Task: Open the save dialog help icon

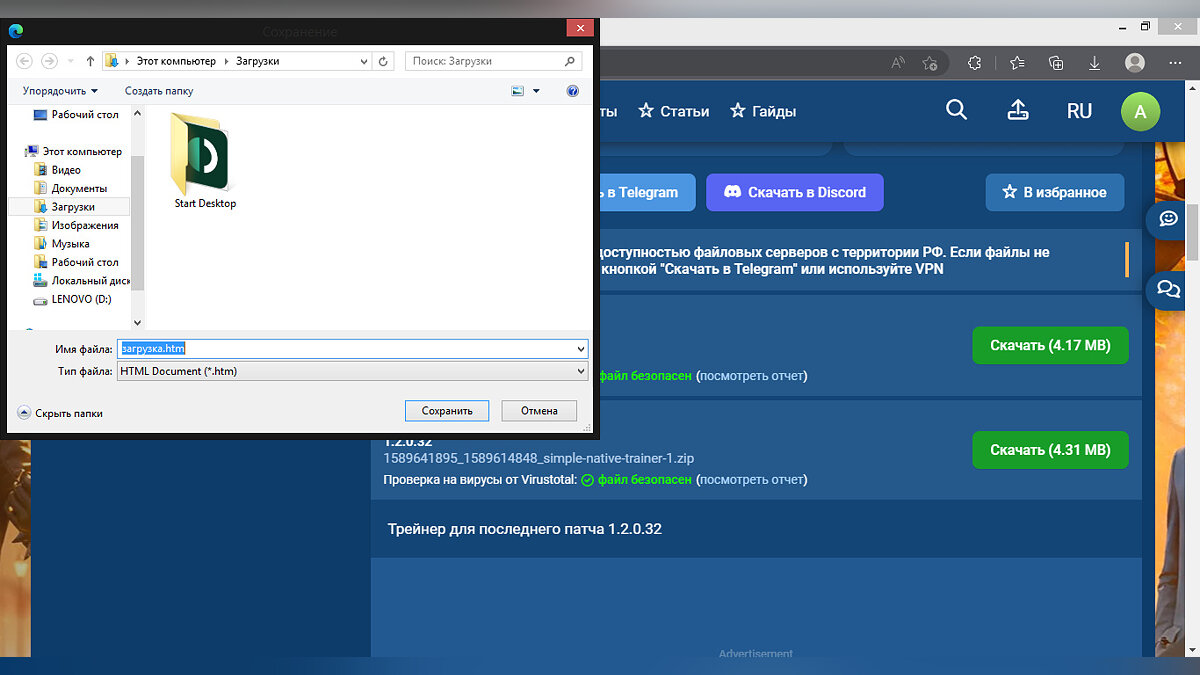Action: [573, 91]
